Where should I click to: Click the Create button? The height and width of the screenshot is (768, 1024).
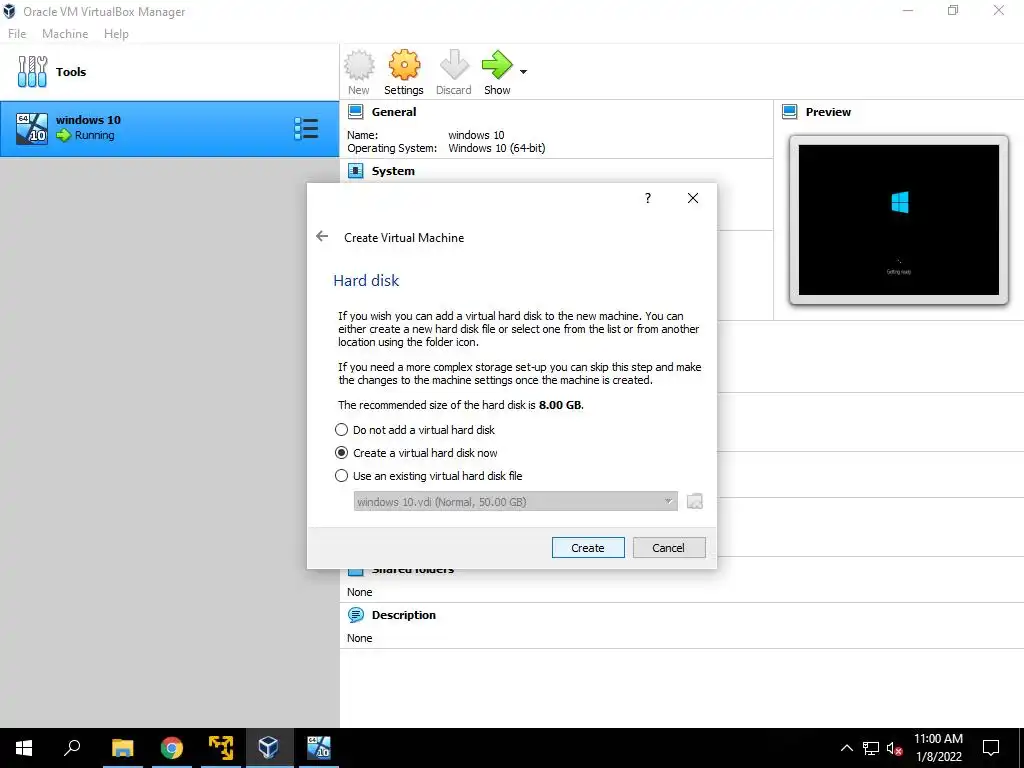point(588,548)
